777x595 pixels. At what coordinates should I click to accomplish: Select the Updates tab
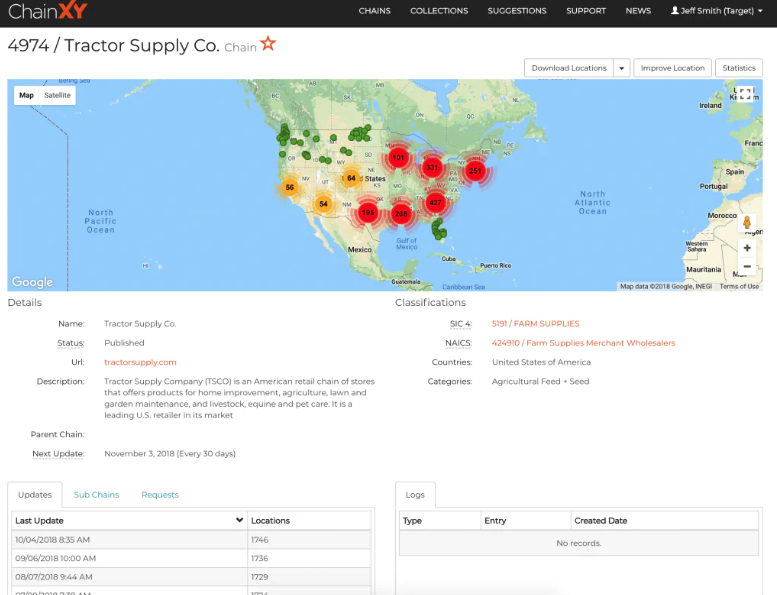(35, 494)
